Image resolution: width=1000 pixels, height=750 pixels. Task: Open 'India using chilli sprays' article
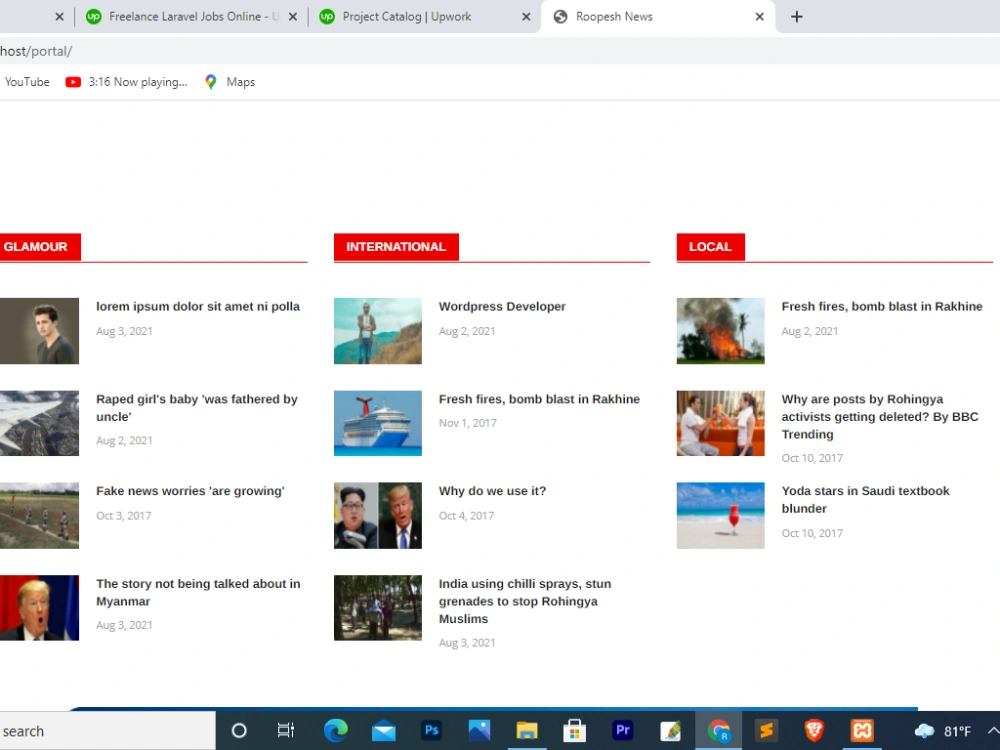click(x=525, y=601)
